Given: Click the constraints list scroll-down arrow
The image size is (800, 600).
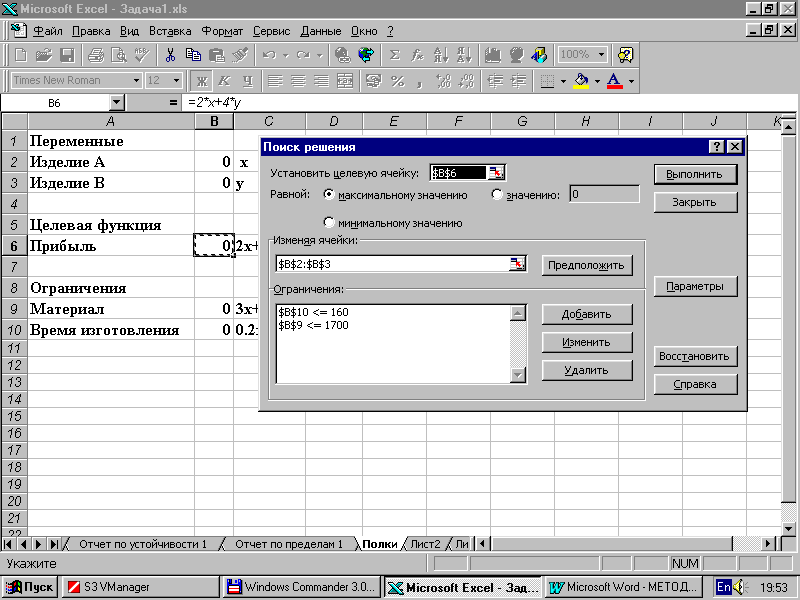Looking at the screenshot, I should tap(518, 375).
